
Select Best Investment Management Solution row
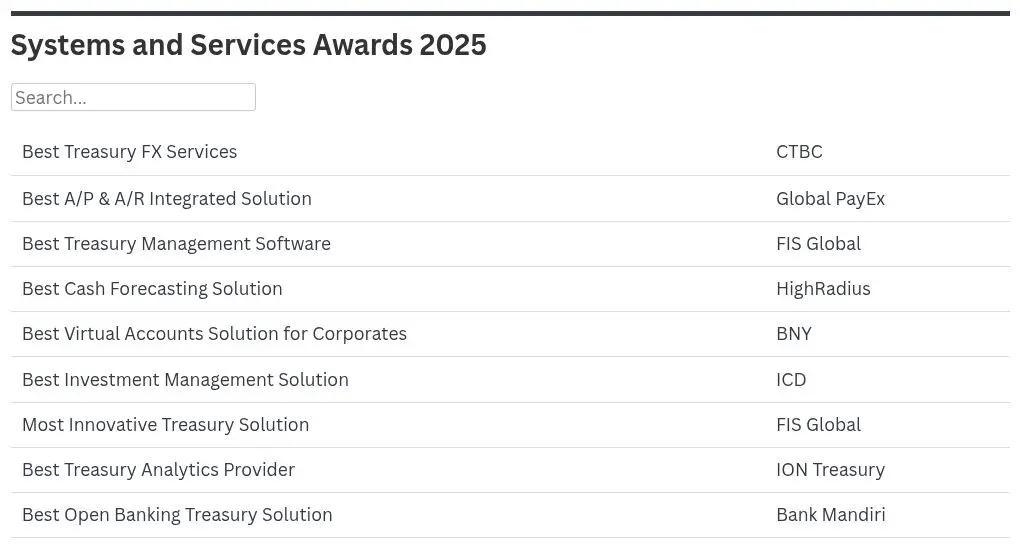(x=185, y=380)
